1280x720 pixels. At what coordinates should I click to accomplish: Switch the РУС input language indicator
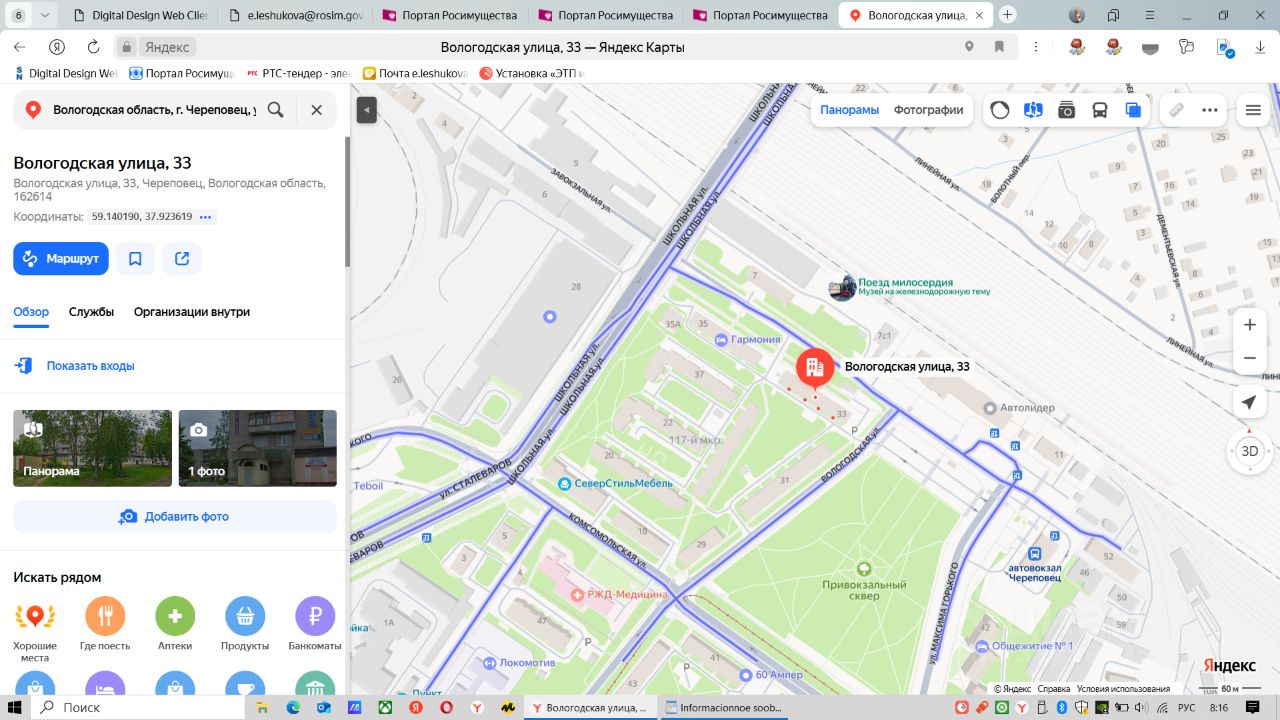(x=1187, y=708)
